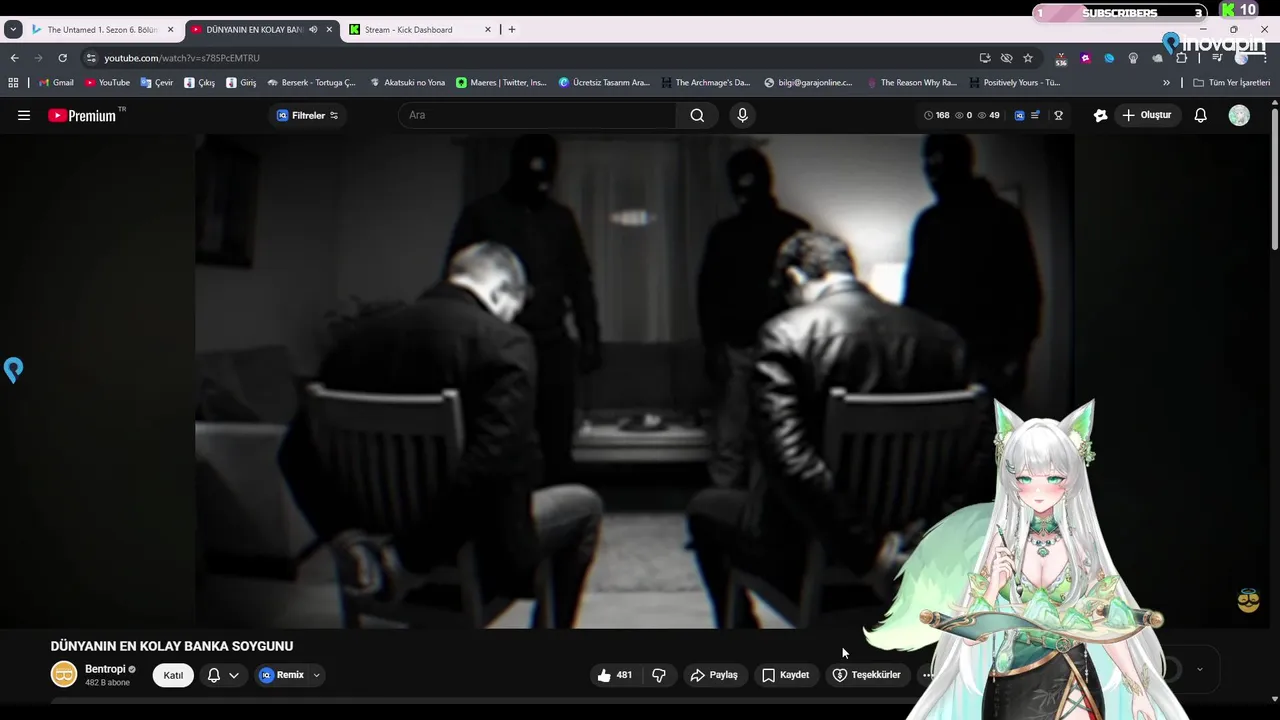Screen dimensions: 1280x720
Task: Open the media control icon in Chrome toolbar
Action: pos(1217,58)
